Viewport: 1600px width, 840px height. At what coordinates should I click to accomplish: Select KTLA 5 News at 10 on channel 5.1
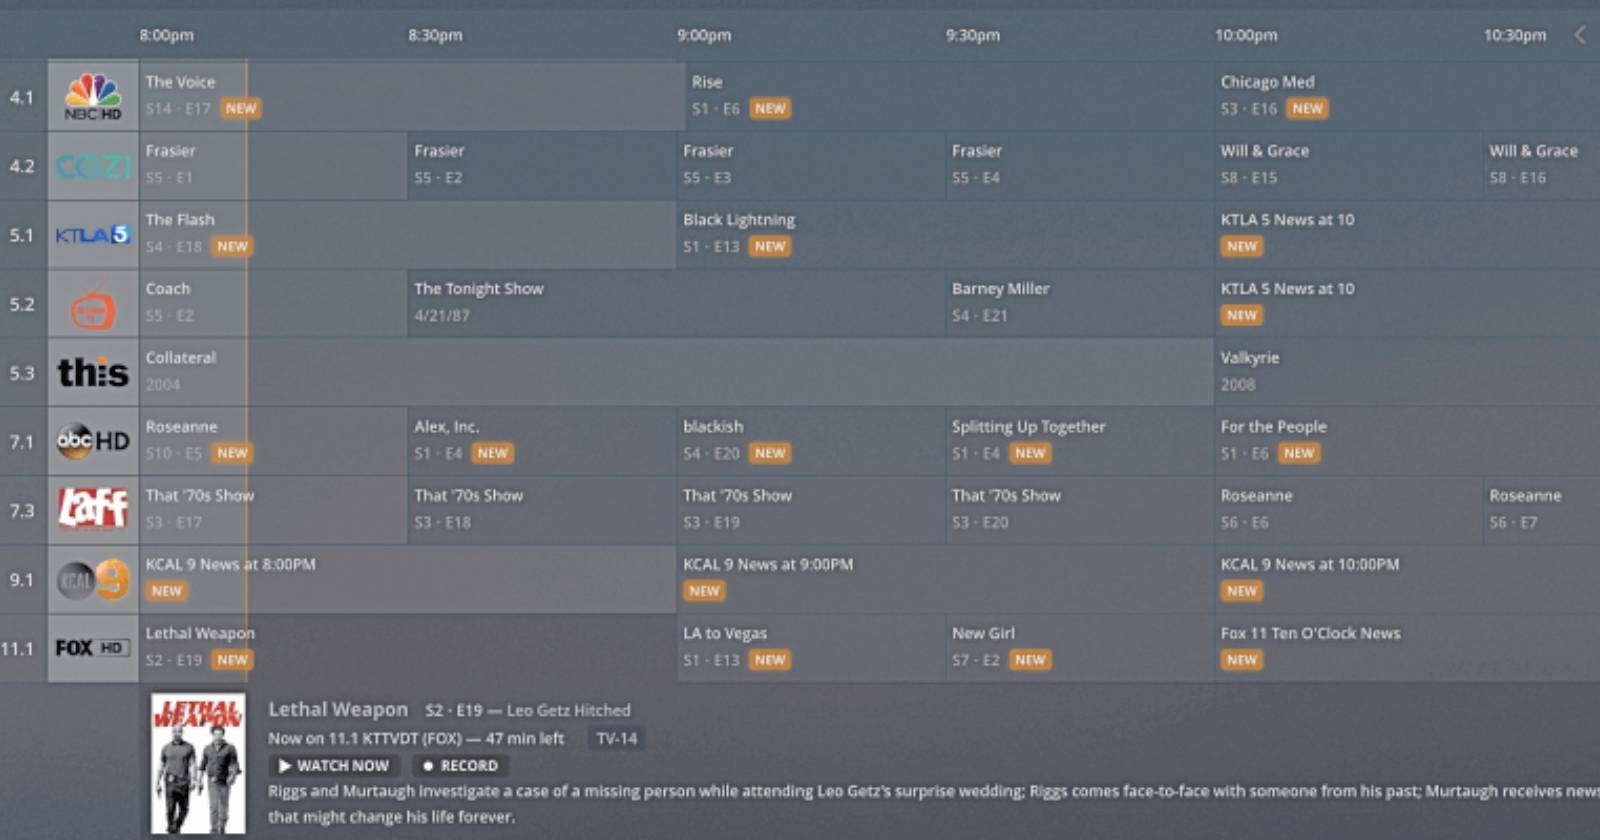coord(1407,235)
